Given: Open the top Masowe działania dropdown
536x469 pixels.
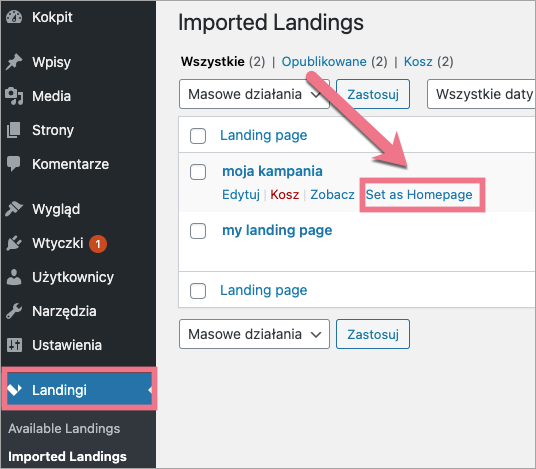Looking at the screenshot, I should [254, 94].
